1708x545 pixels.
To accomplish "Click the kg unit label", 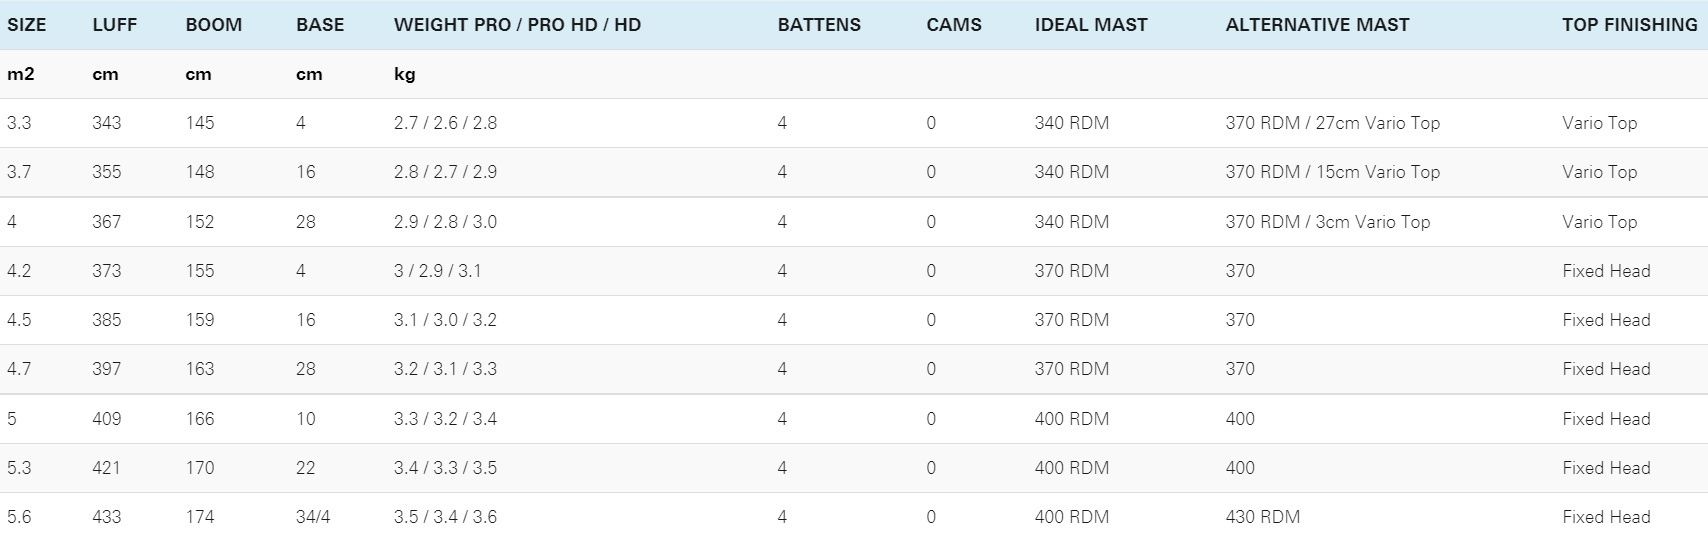I will (404, 74).
